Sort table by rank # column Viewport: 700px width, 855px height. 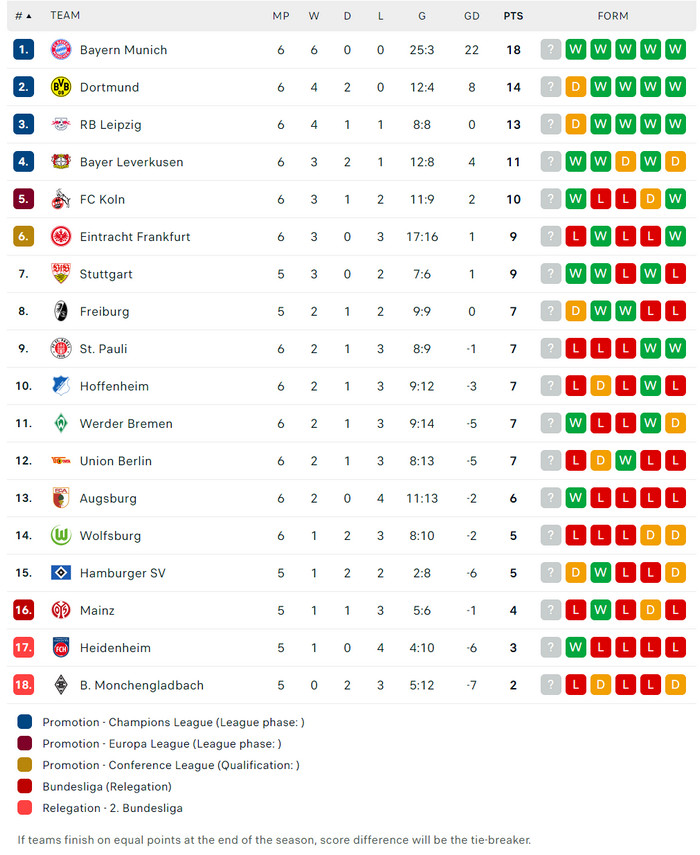22,16
